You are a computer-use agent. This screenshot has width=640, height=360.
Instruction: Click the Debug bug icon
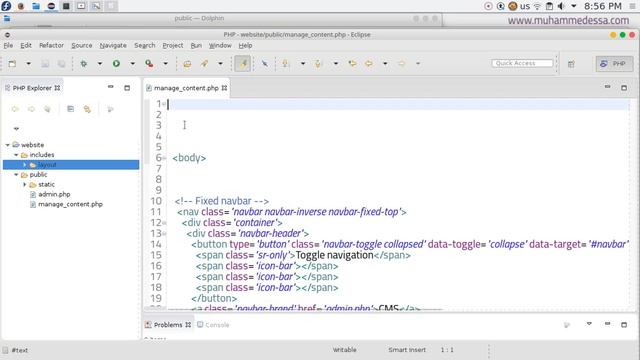(84, 64)
